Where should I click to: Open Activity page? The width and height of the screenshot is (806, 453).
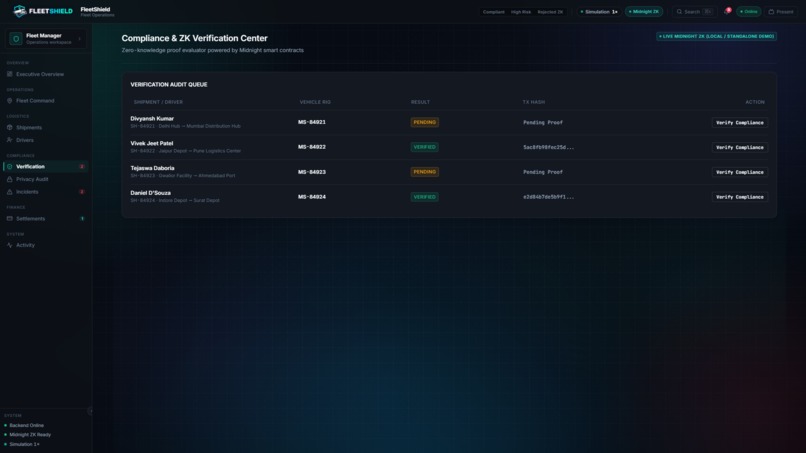point(46,245)
